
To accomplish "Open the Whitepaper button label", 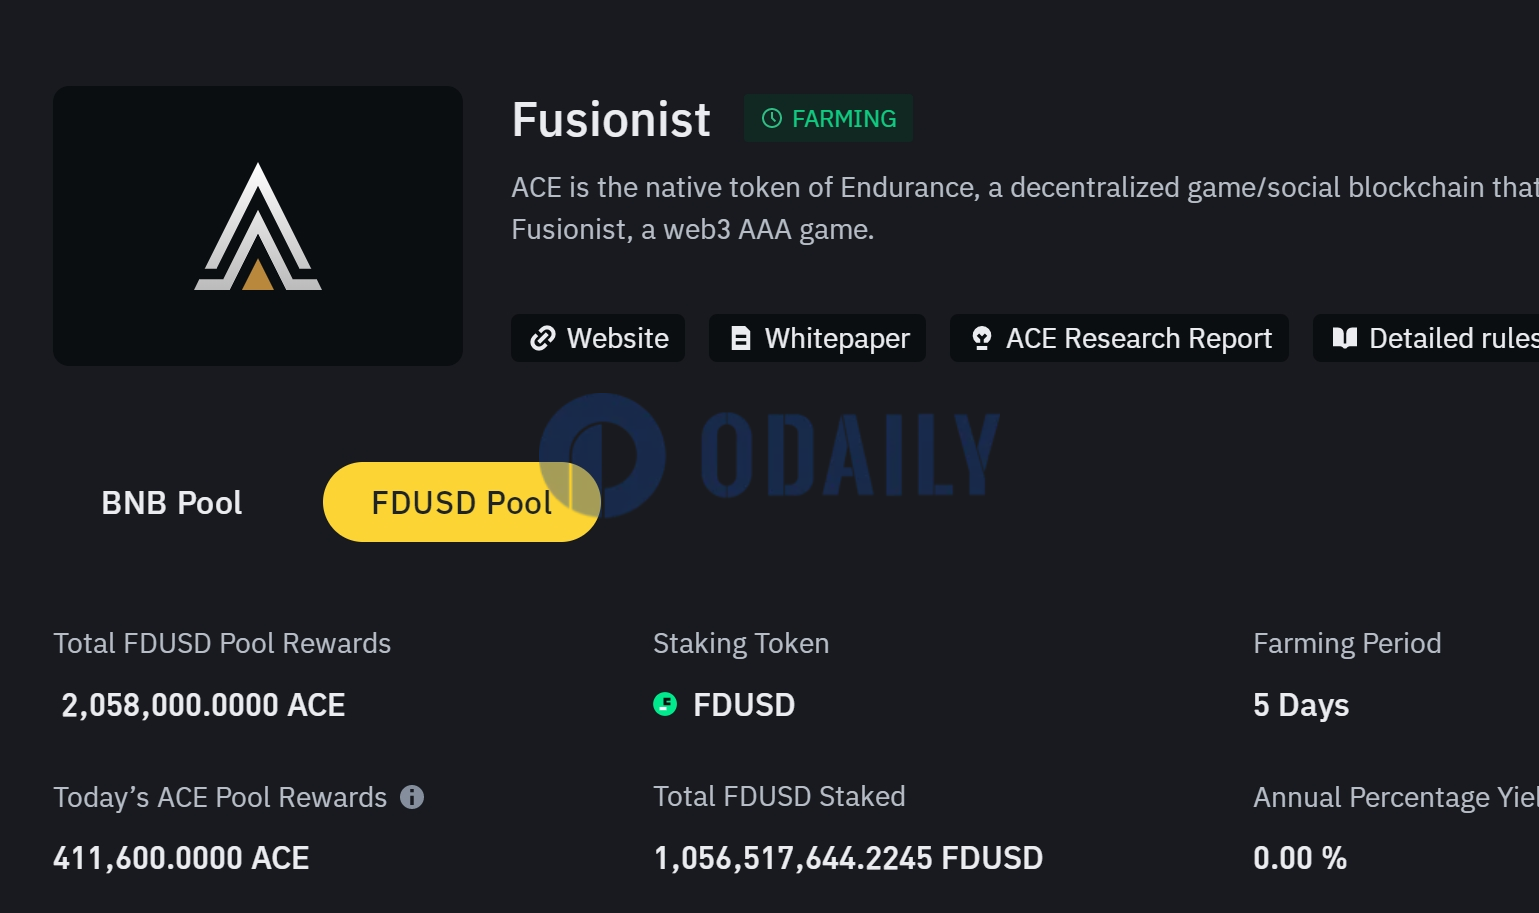I will coord(837,339).
